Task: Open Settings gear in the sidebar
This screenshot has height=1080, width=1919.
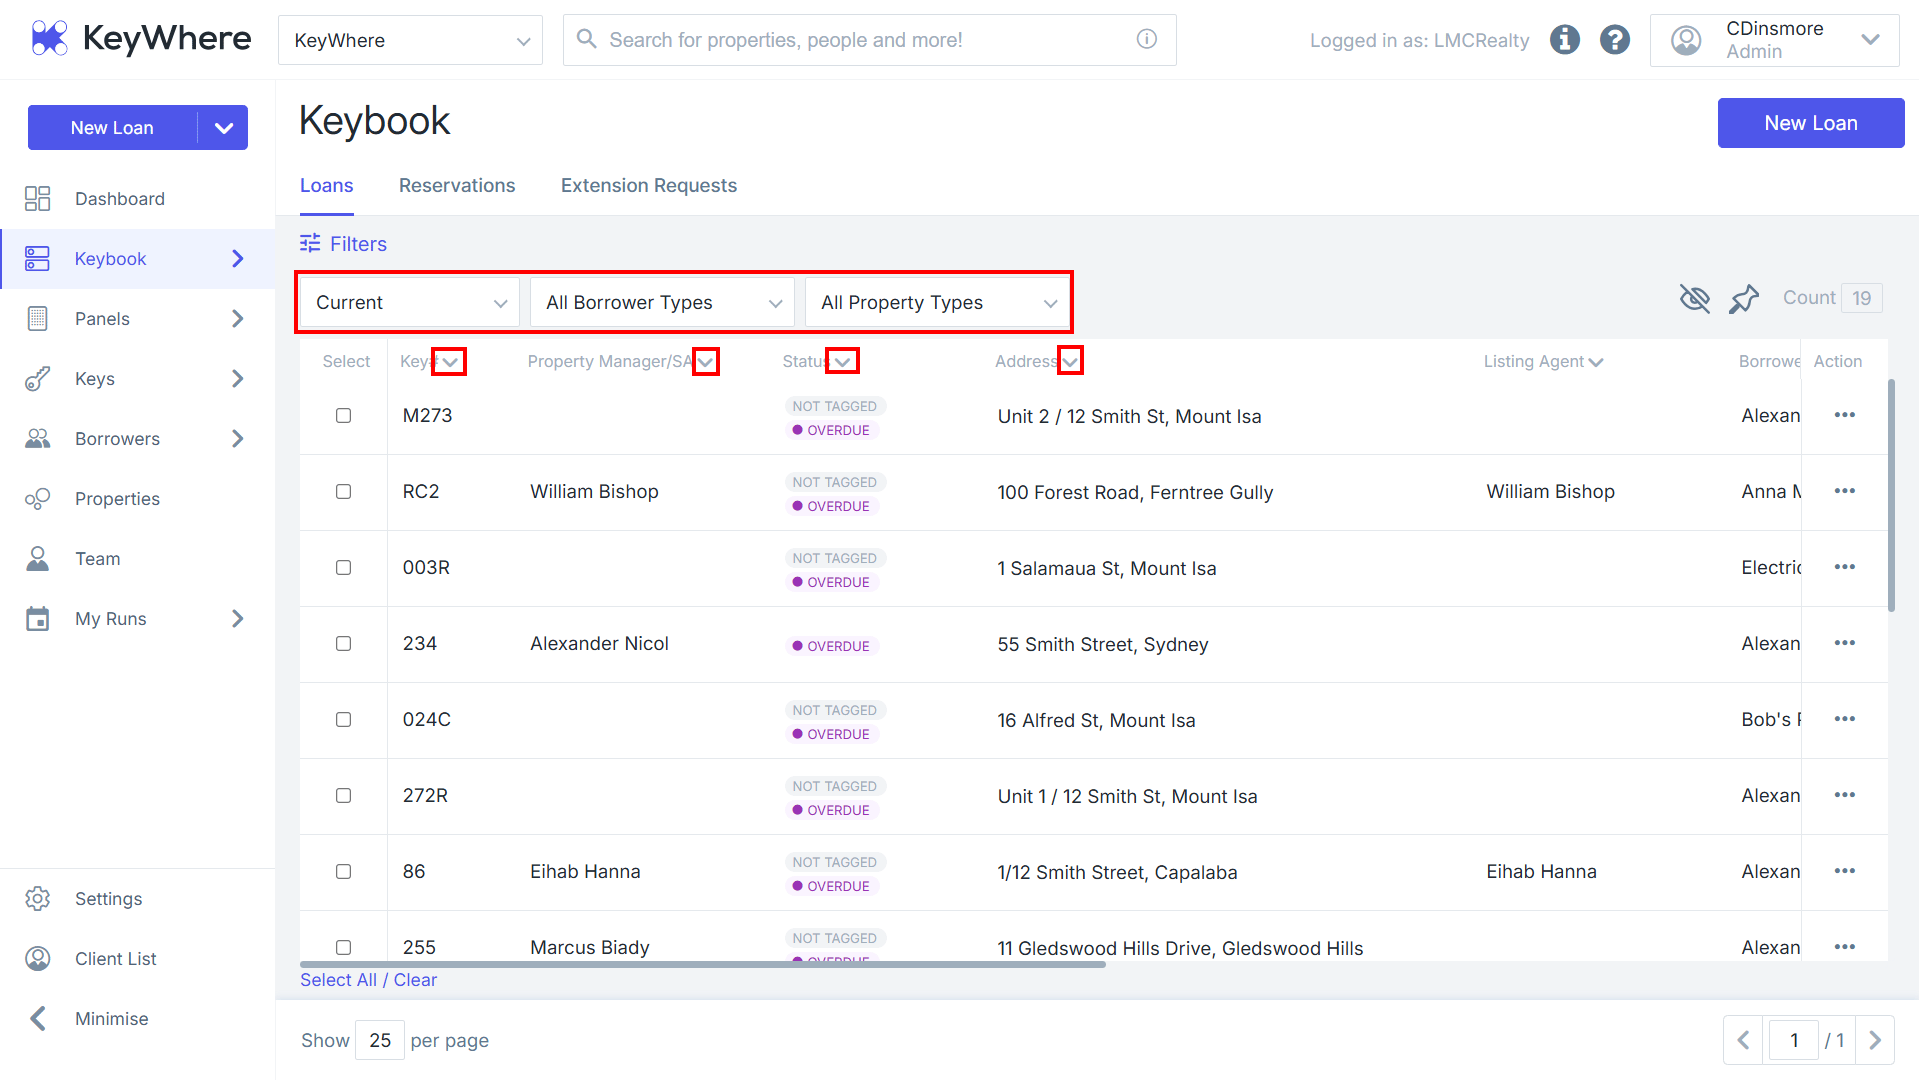Action: click(x=38, y=899)
